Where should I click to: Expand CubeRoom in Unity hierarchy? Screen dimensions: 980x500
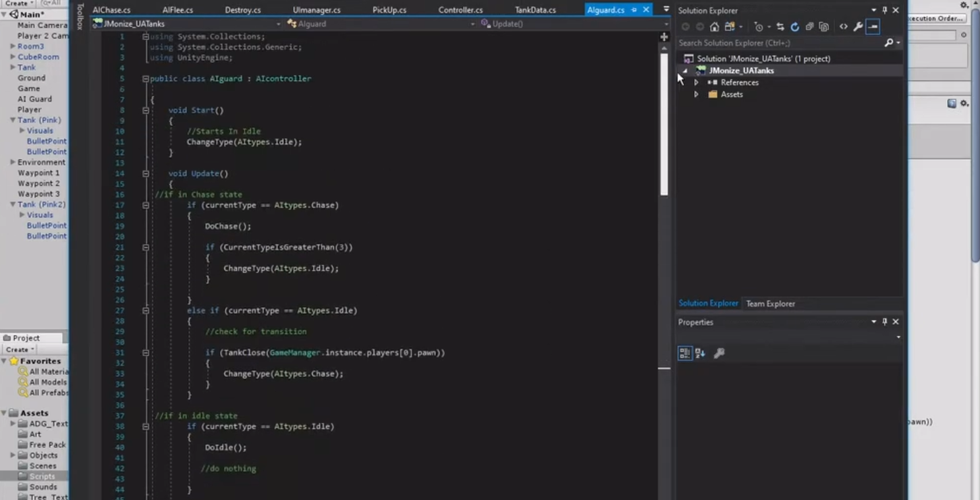pyautogui.click(x=12, y=57)
